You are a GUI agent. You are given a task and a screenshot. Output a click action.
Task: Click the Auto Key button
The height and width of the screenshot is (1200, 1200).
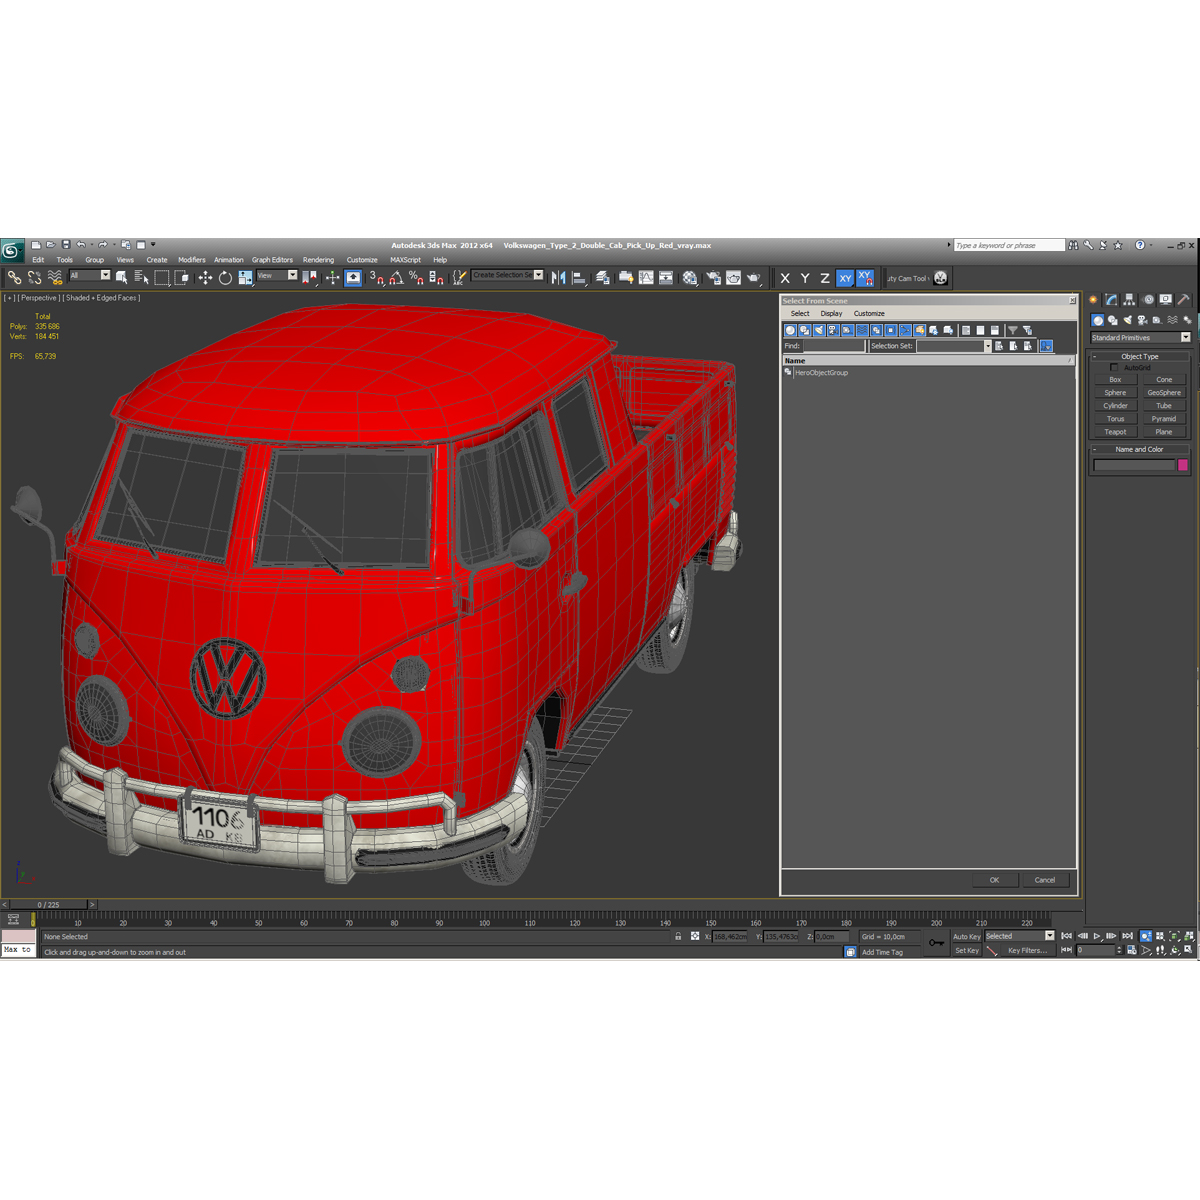tap(967, 937)
